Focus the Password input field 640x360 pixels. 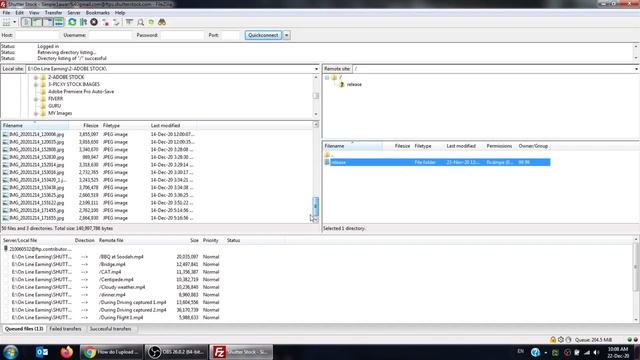(182, 35)
